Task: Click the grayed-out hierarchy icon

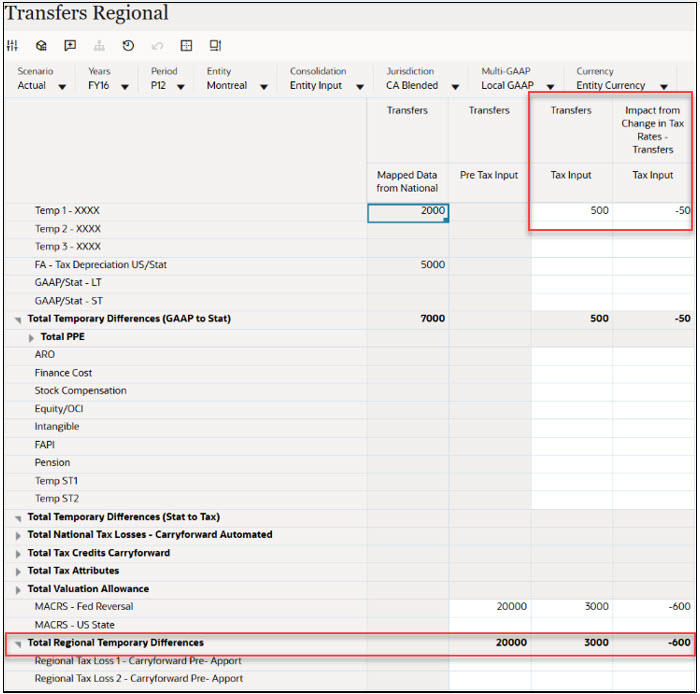Action: click(x=99, y=45)
